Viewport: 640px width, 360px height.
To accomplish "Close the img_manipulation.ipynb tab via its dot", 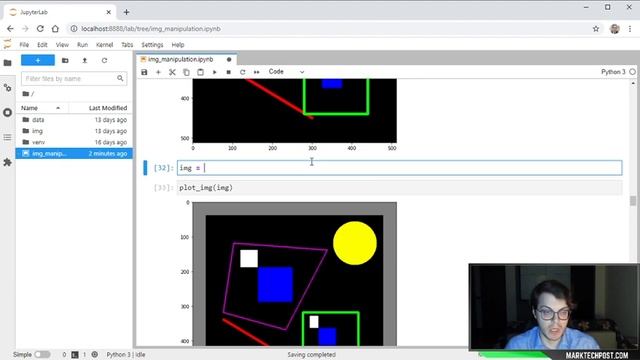I will [x=229, y=60].
